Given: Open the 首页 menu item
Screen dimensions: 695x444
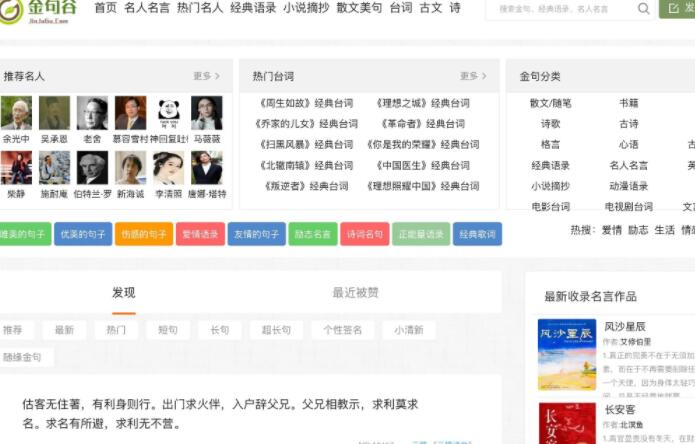Looking at the screenshot, I should [105, 8].
